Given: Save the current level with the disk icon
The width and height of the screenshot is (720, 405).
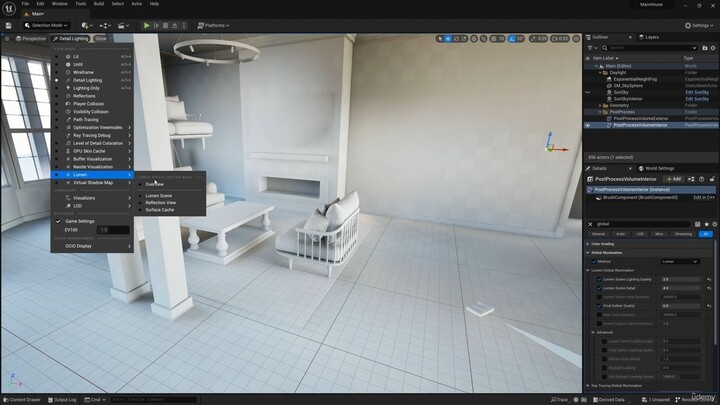Looking at the screenshot, I should pos(8,26).
